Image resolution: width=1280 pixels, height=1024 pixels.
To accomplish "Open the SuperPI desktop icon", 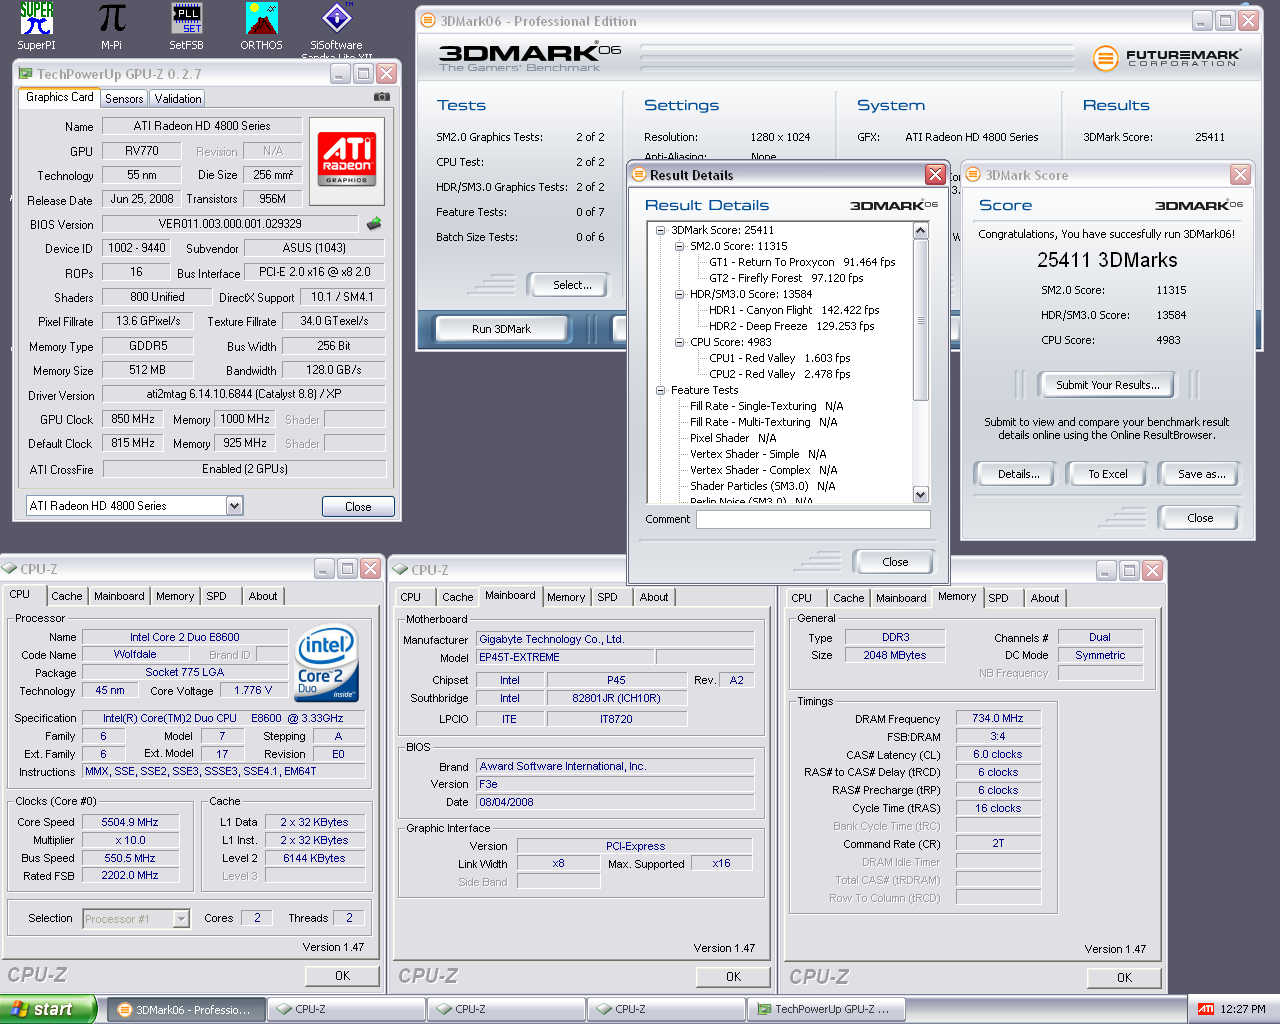I will pos(37,25).
